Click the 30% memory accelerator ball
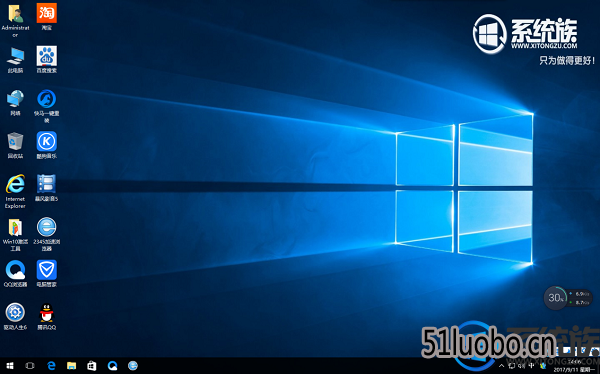The height and width of the screenshot is (374, 600). point(556,298)
